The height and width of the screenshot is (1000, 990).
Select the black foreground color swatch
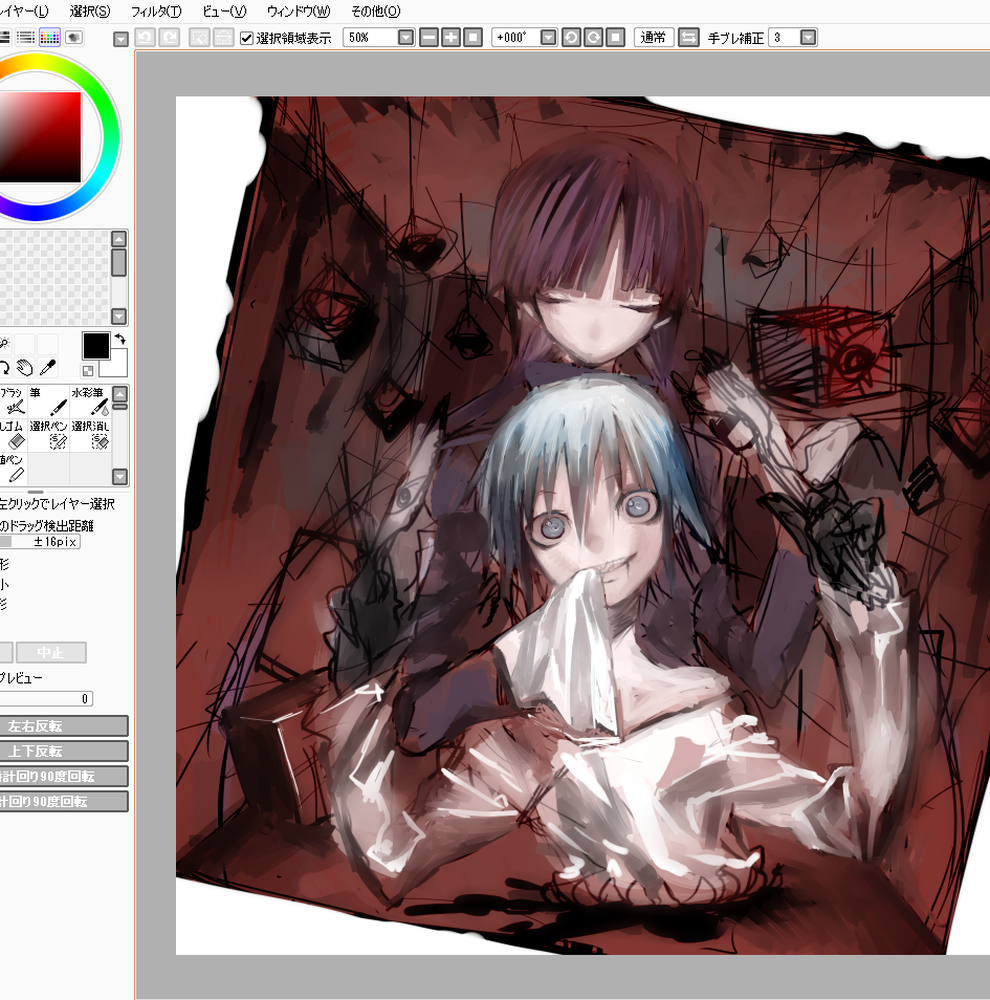(x=96, y=346)
